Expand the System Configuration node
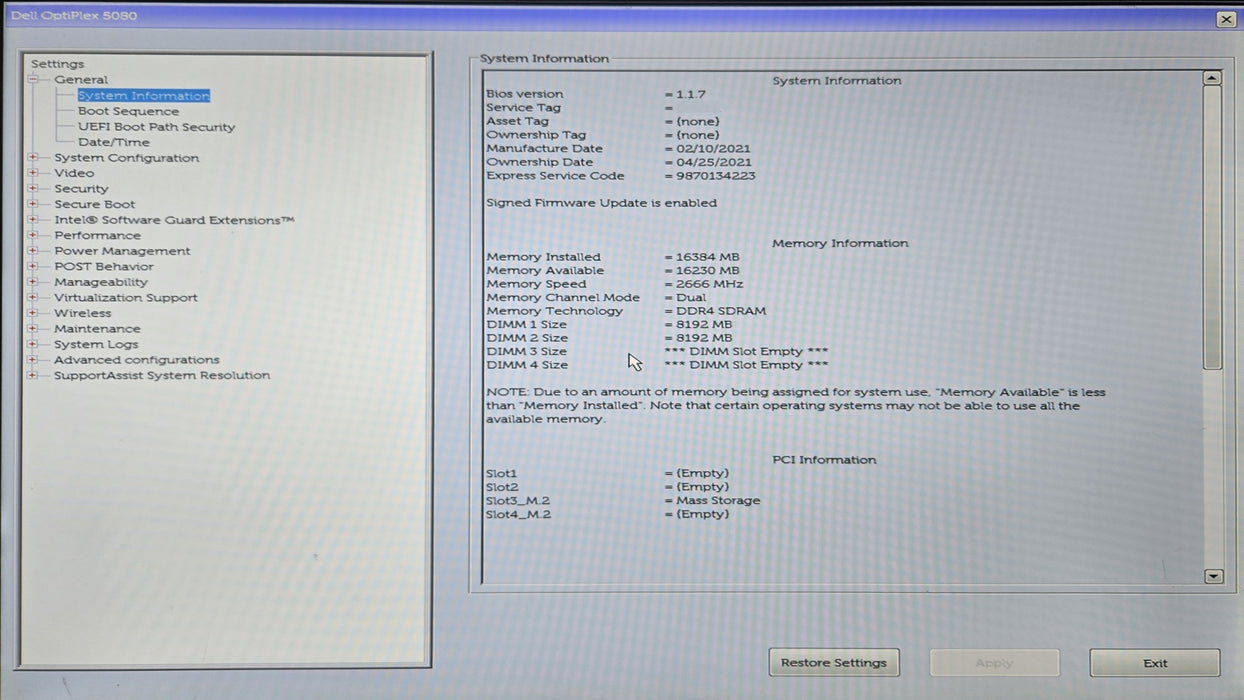The height and width of the screenshot is (700, 1244). coord(33,158)
